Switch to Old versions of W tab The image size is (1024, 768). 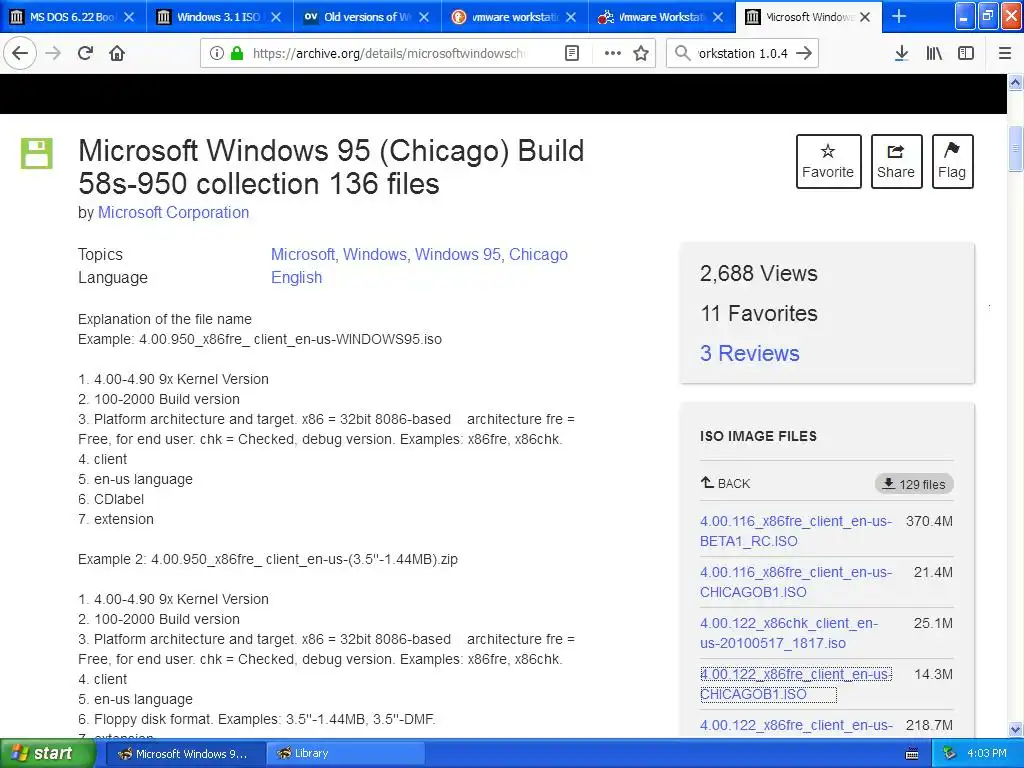(x=367, y=17)
